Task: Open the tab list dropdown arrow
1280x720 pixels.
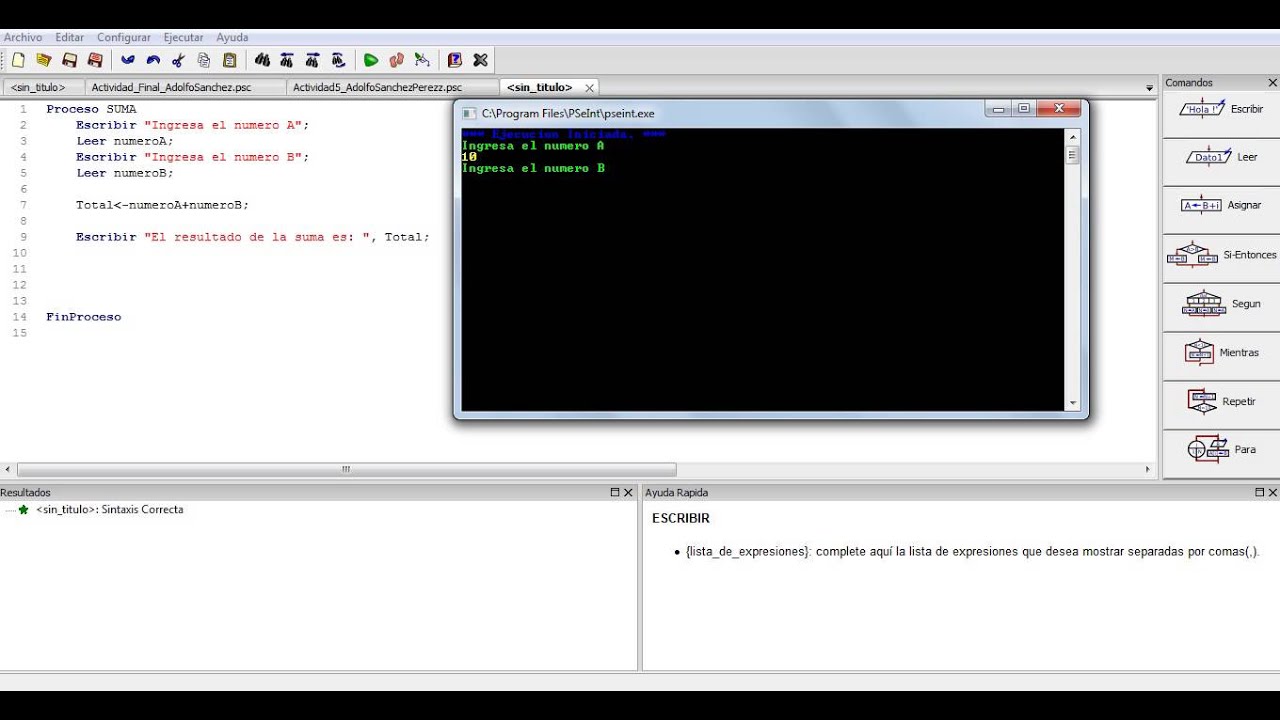Action: (1149, 88)
